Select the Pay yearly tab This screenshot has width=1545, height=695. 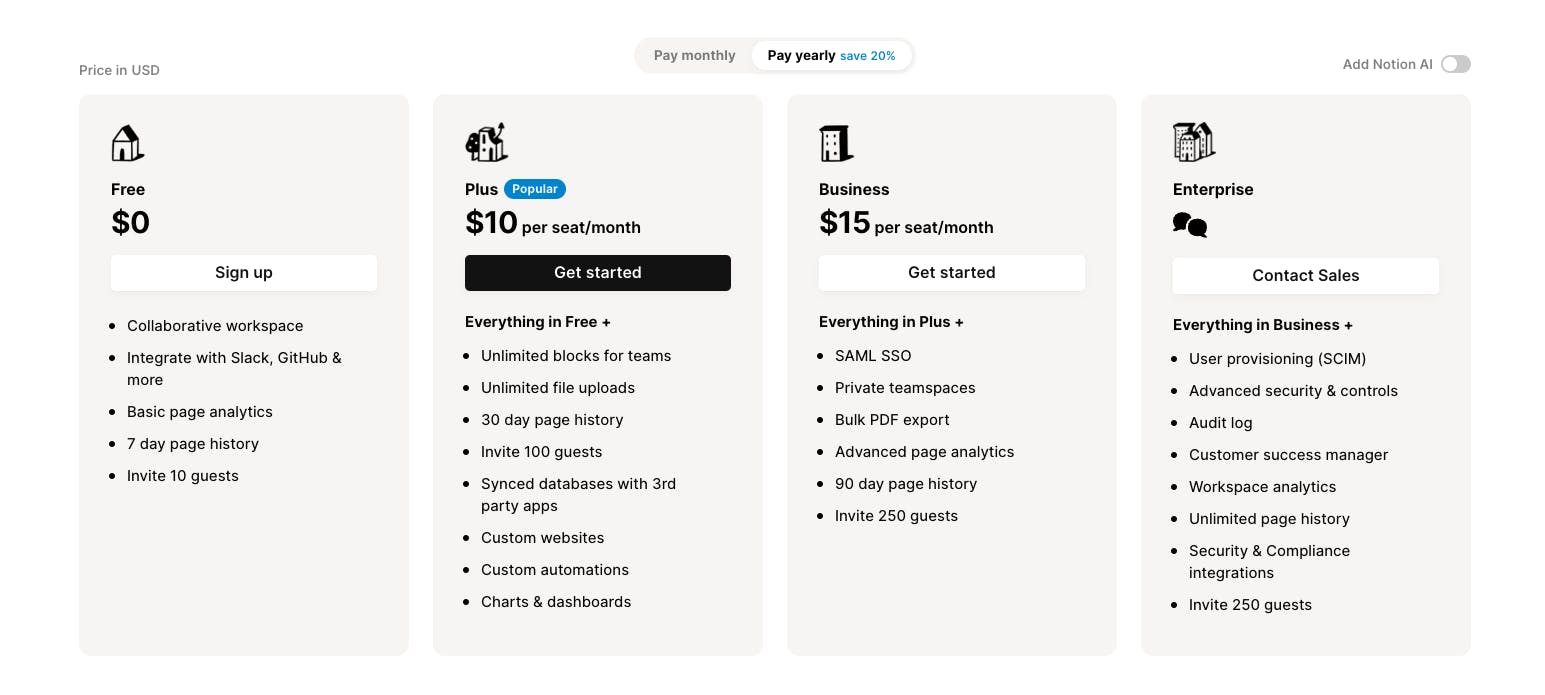[801, 55]
